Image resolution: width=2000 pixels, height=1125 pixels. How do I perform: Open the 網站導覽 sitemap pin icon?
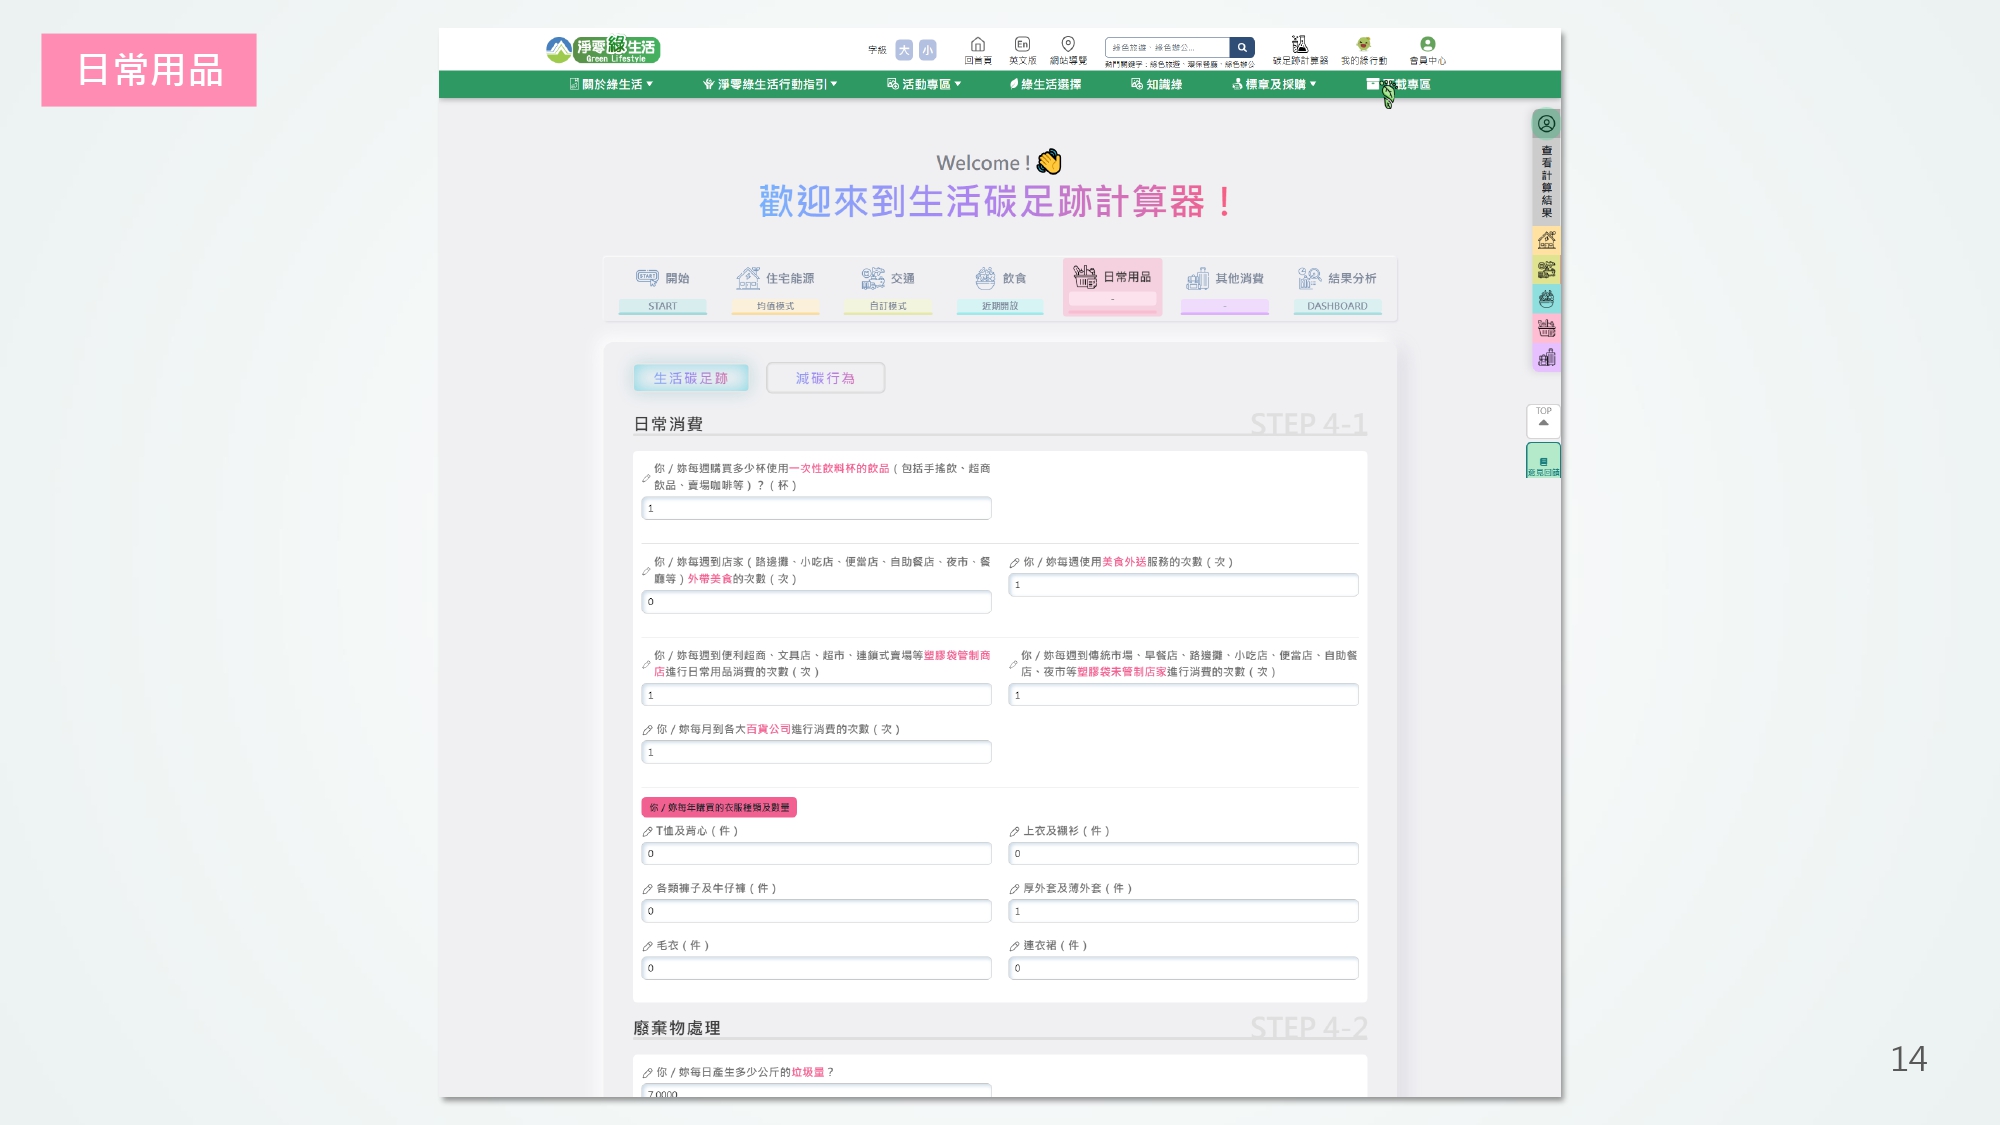pos(1068,46)
